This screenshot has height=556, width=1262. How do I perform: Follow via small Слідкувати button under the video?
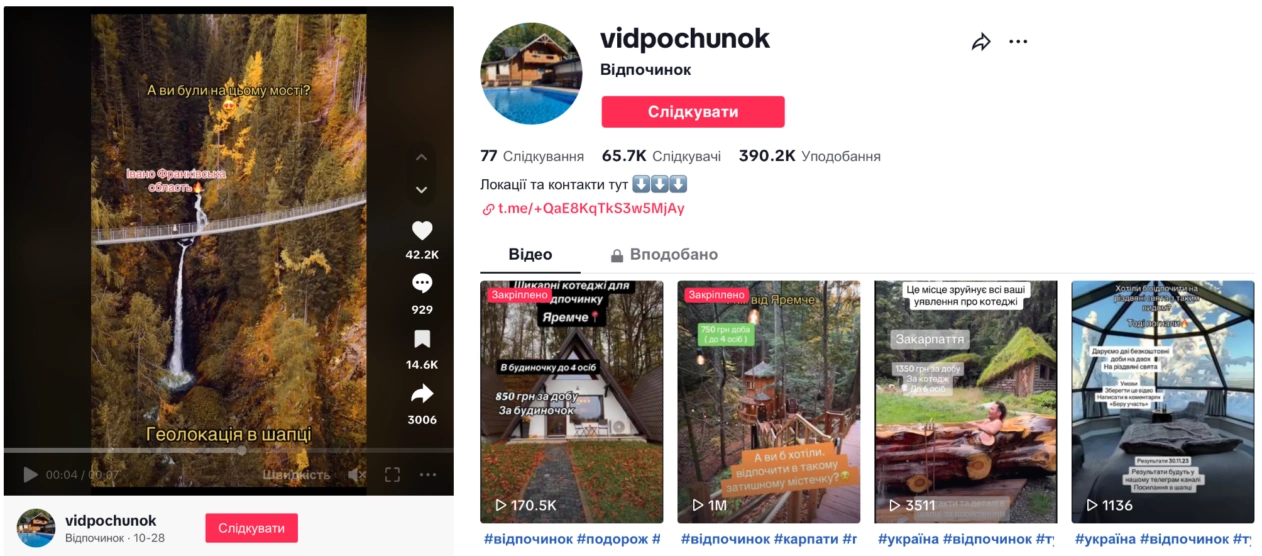(x=252, y=528)
